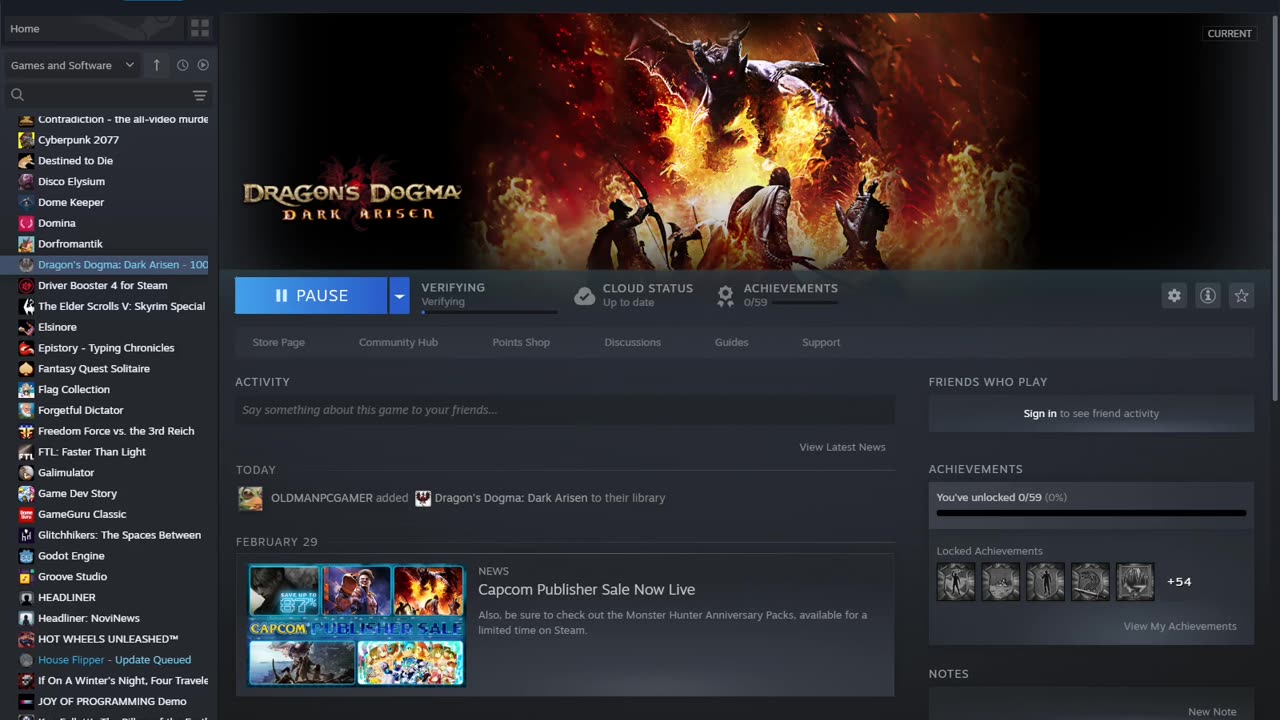Image resolution: width=1280 pixels, height=720 pixels.
Task: Click the Galimulator game icon
Action: [x=26, y=473]
